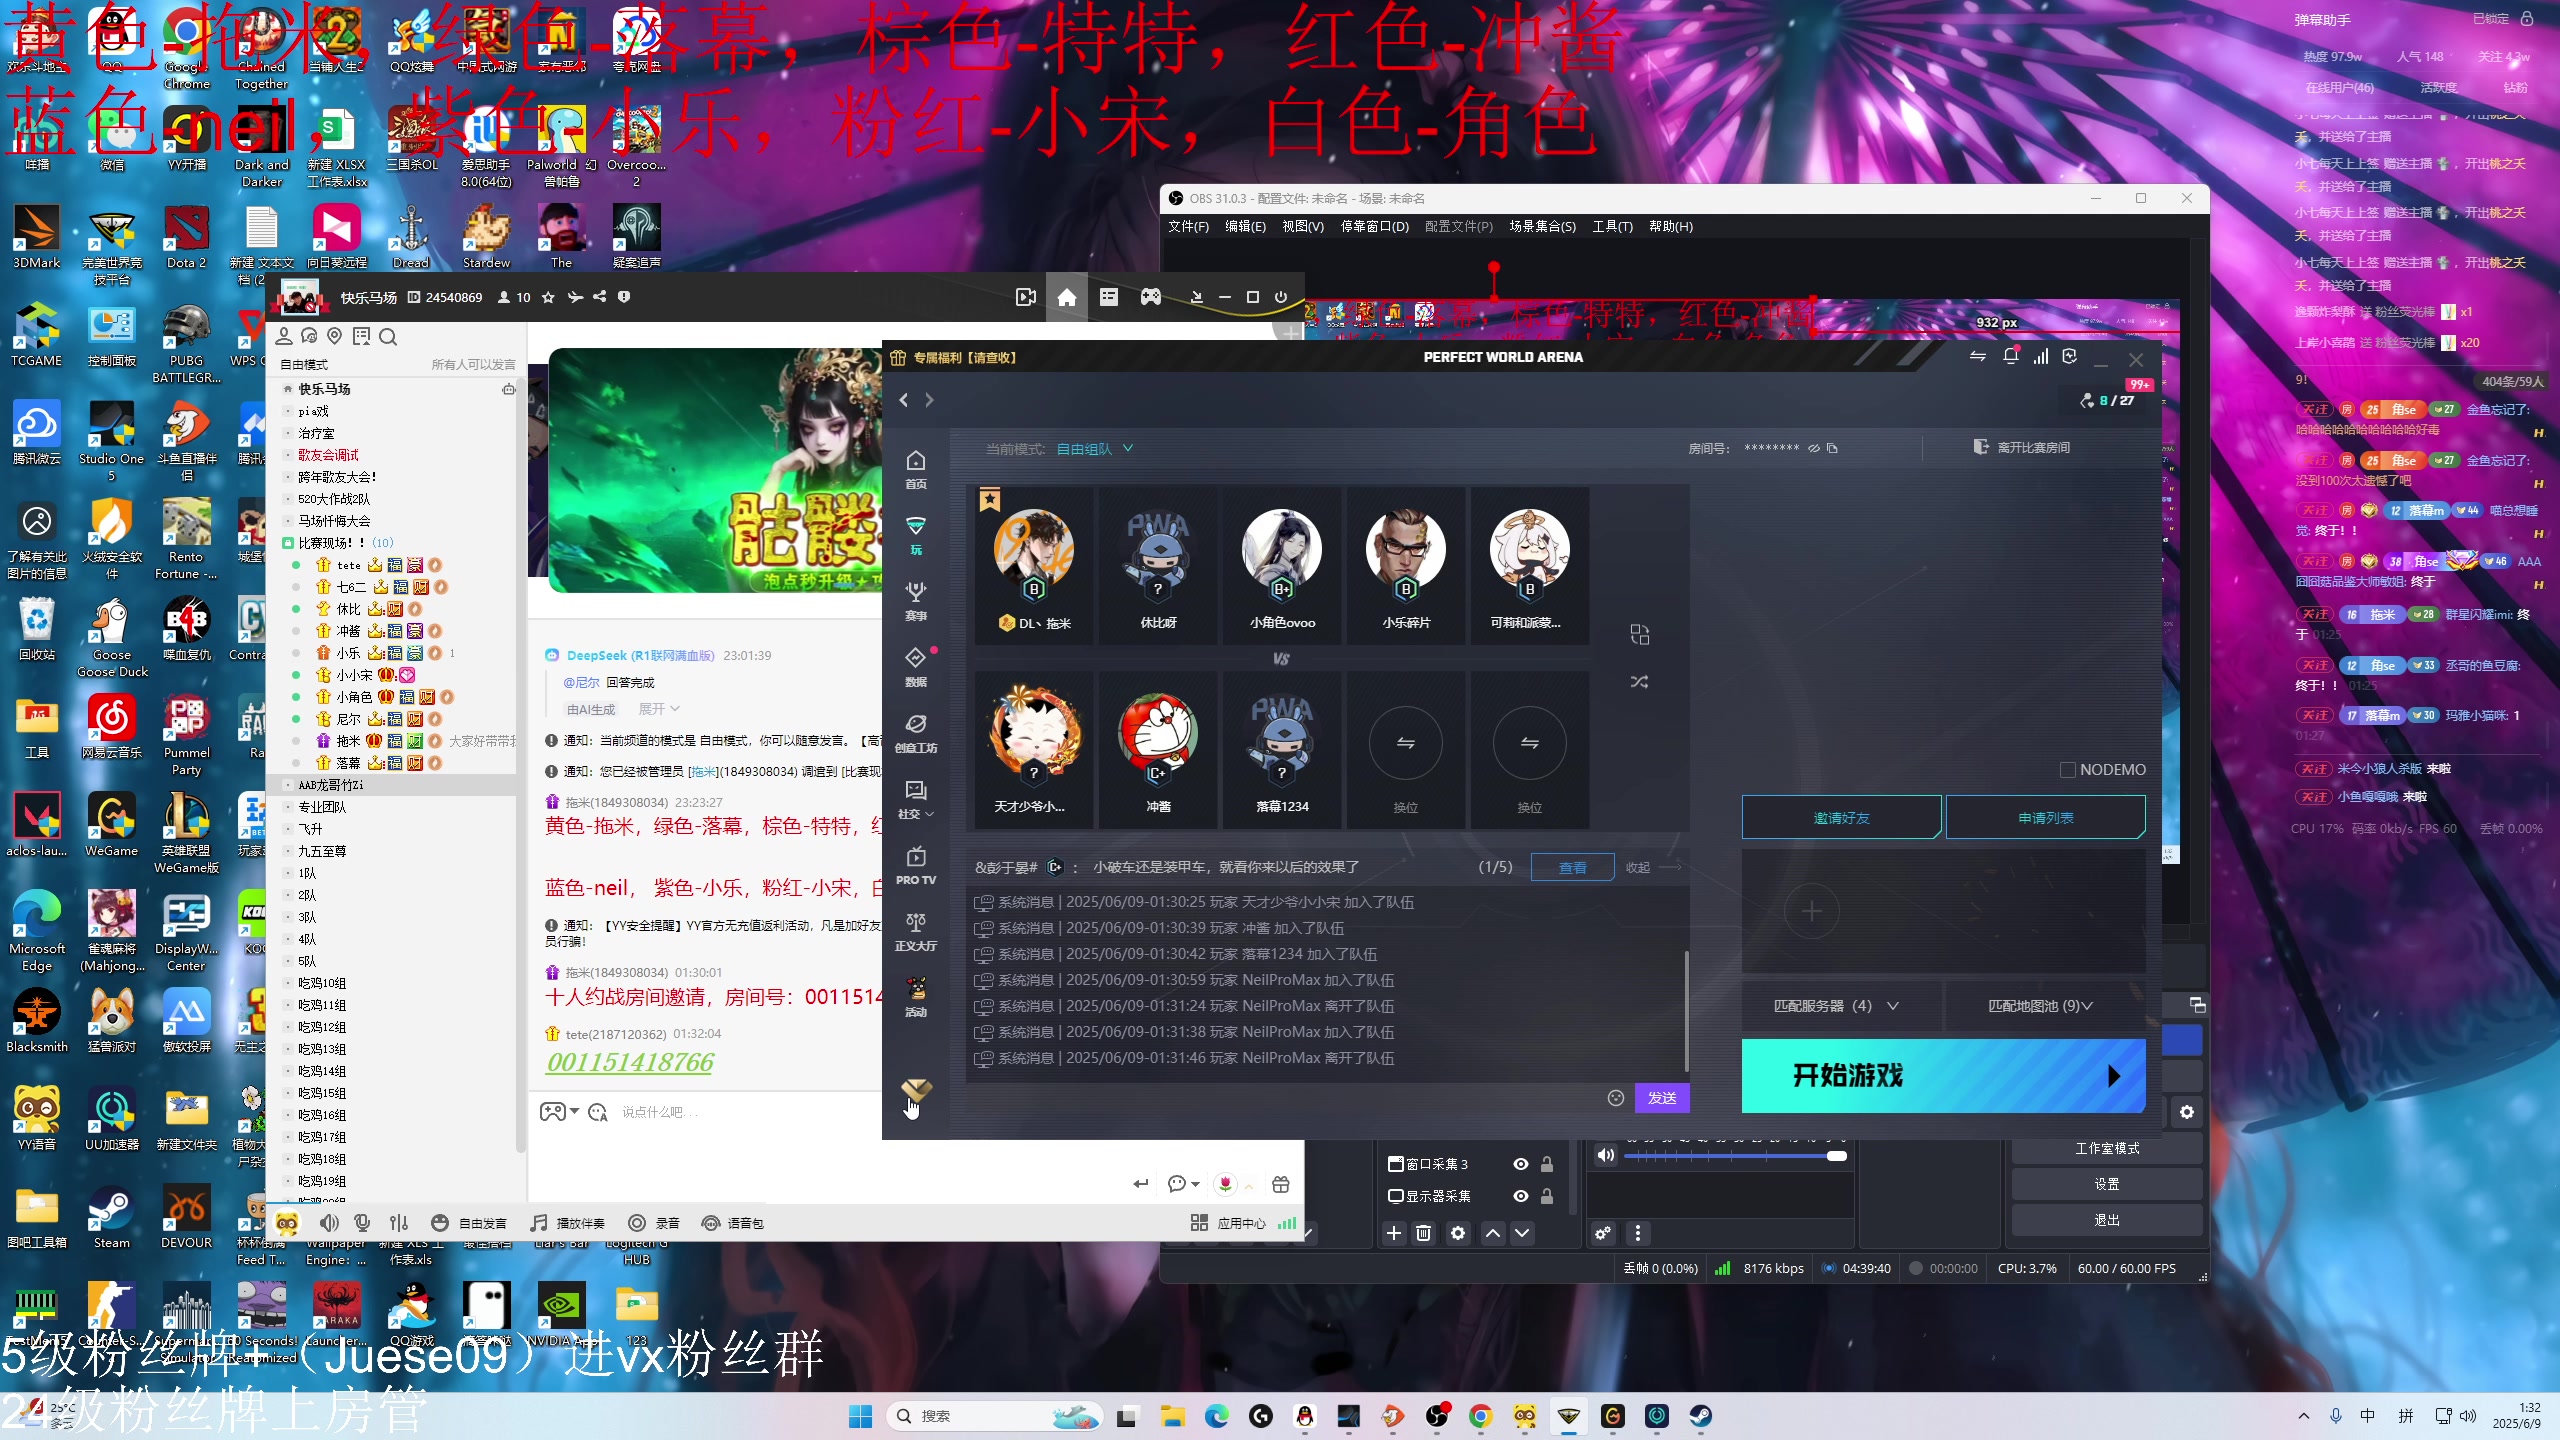This screenshot has height=1440, width=2560.
Task: Open OBS audio mixer advanced settings gears
Action: [x=1603, y=1233]
